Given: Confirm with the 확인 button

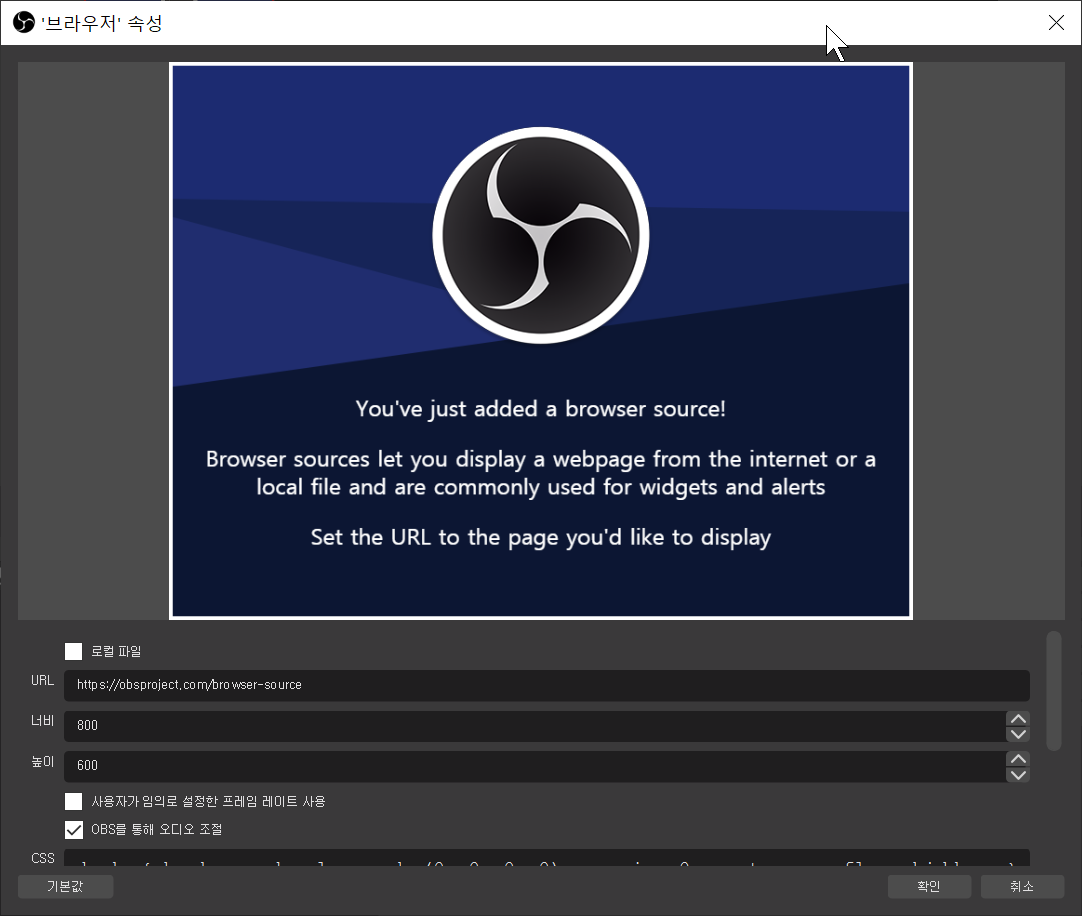Looking at the screenshot, I should [929, 886].
